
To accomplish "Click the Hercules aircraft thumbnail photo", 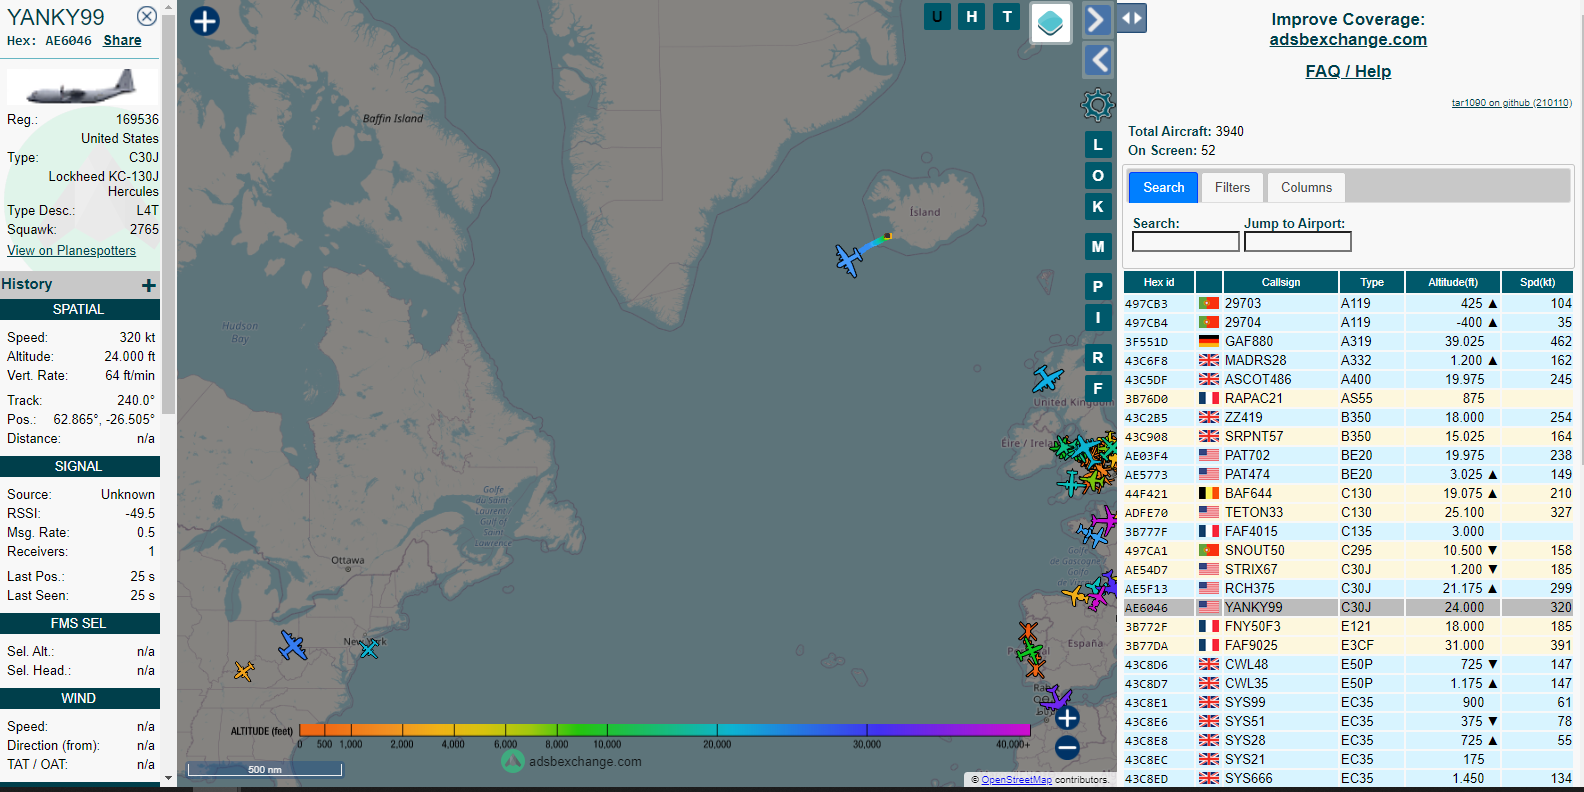I will (x=82, y=86).
